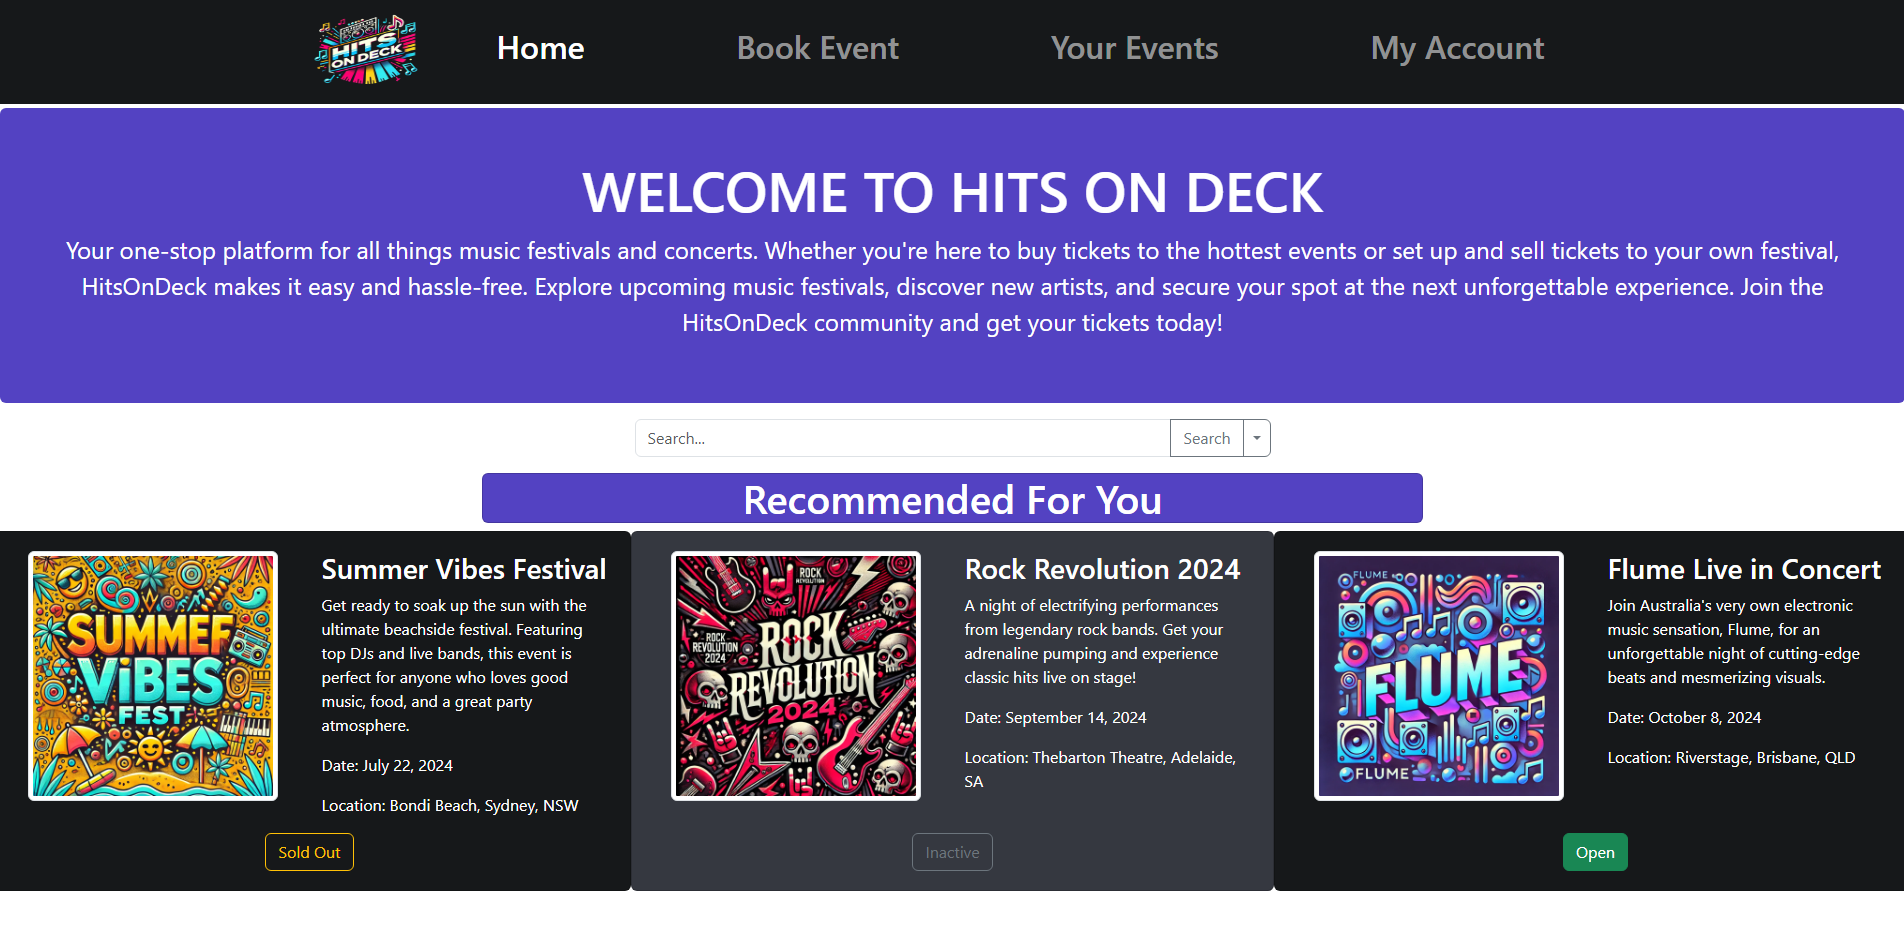Open Your Events in the navbar
The image size is (1904, 930).
pos(1134,48)
